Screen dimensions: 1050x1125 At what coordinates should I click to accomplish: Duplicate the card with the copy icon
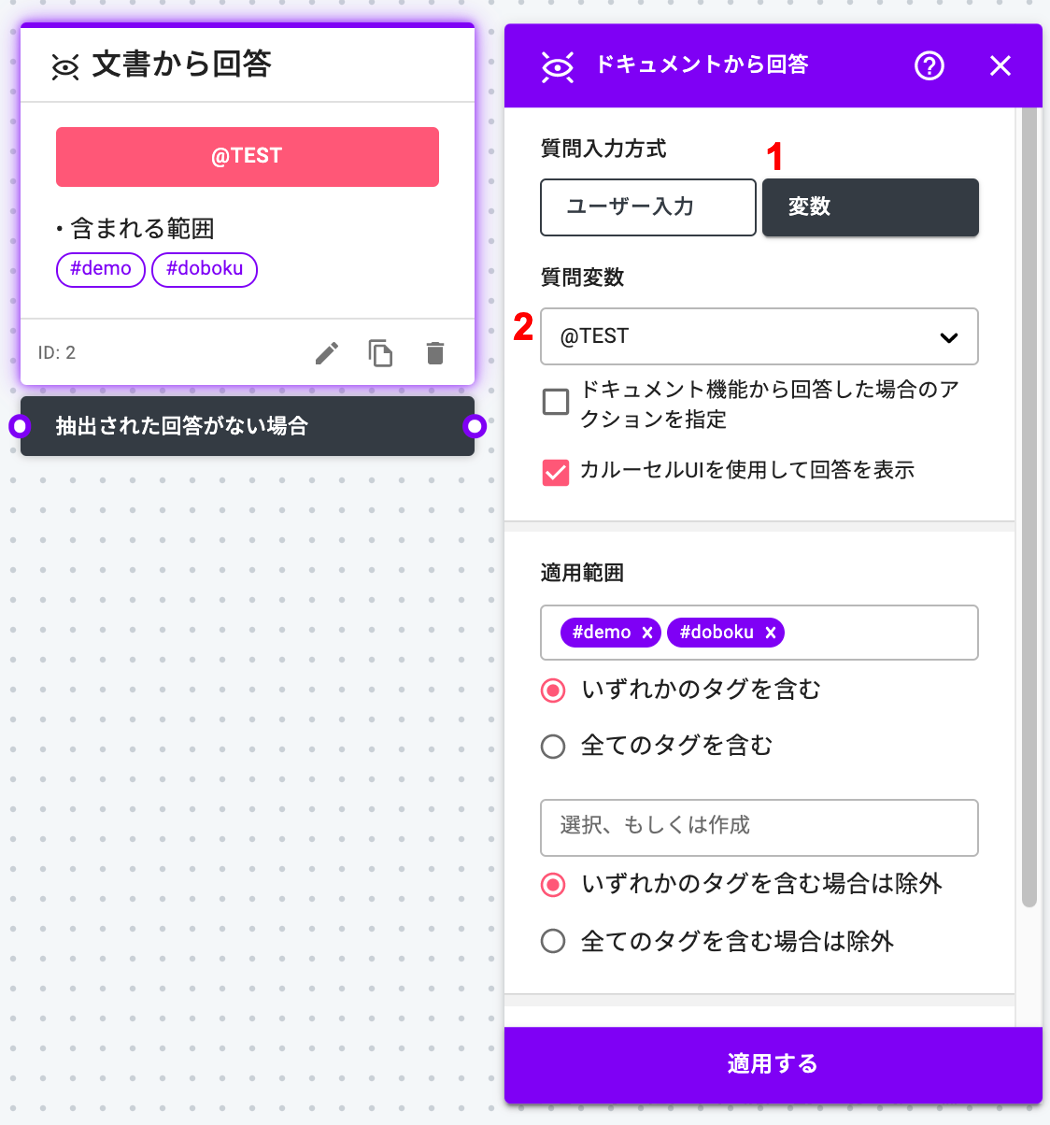380,353
